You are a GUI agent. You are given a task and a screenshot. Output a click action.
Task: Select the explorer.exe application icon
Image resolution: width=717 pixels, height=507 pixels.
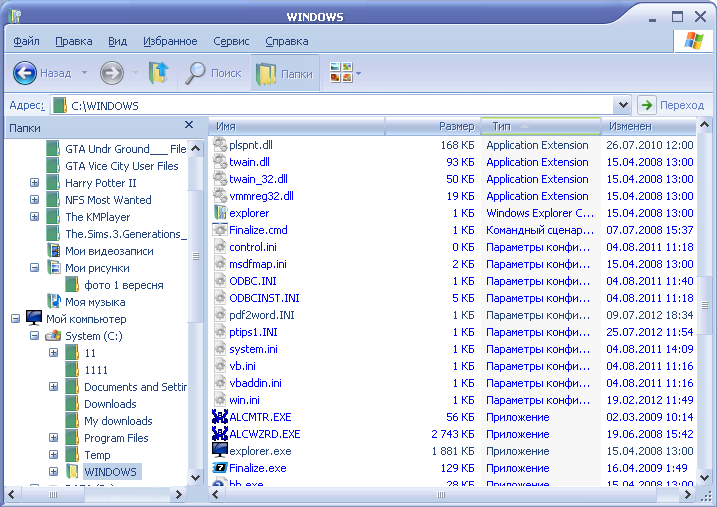tap(220, 450)
